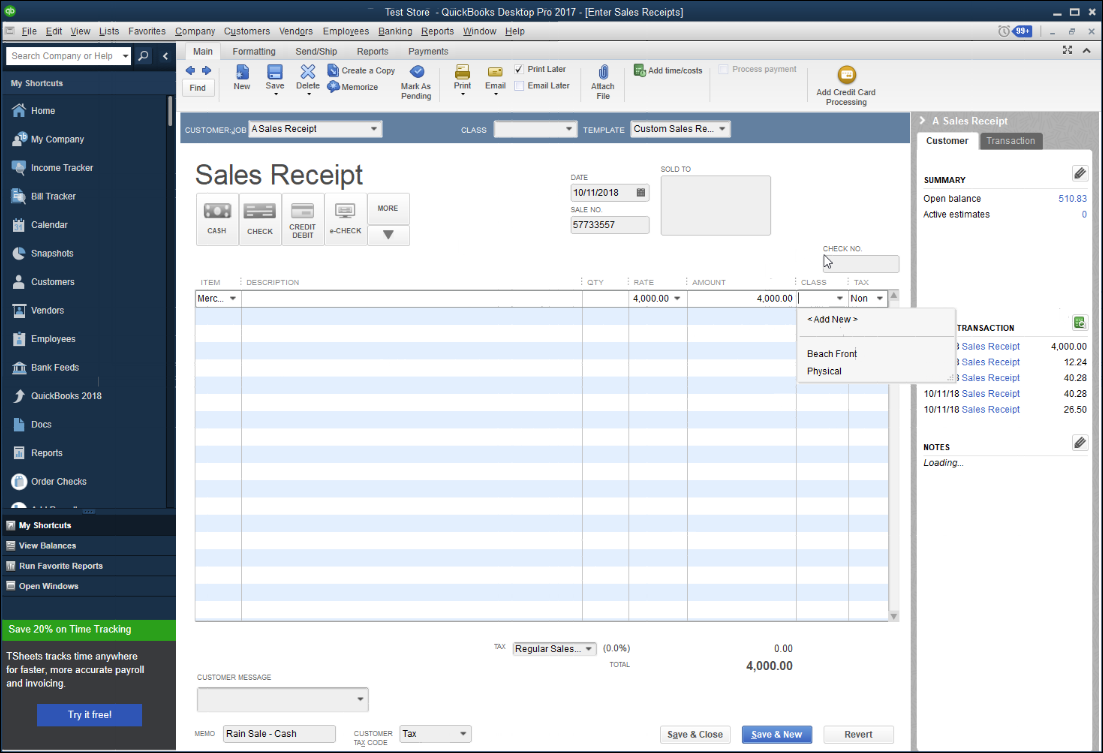
Task: Open the 4,000.00 Sales Receipt link
Action: [990, 346]
